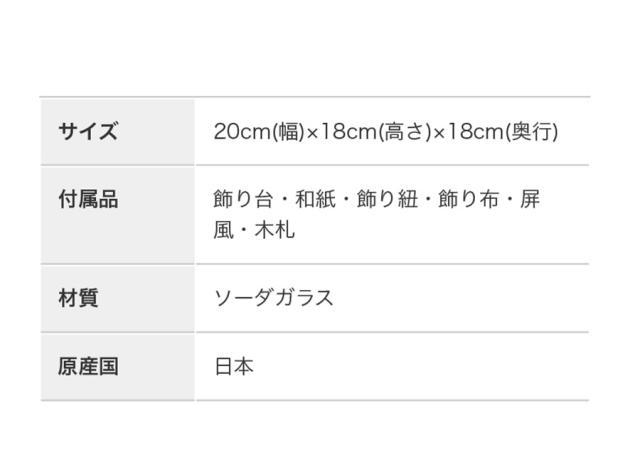The width and height of the screenshot is (640, 462).
Task: Select the 飾り台 accessory text
Action: (x=243, y=199)
